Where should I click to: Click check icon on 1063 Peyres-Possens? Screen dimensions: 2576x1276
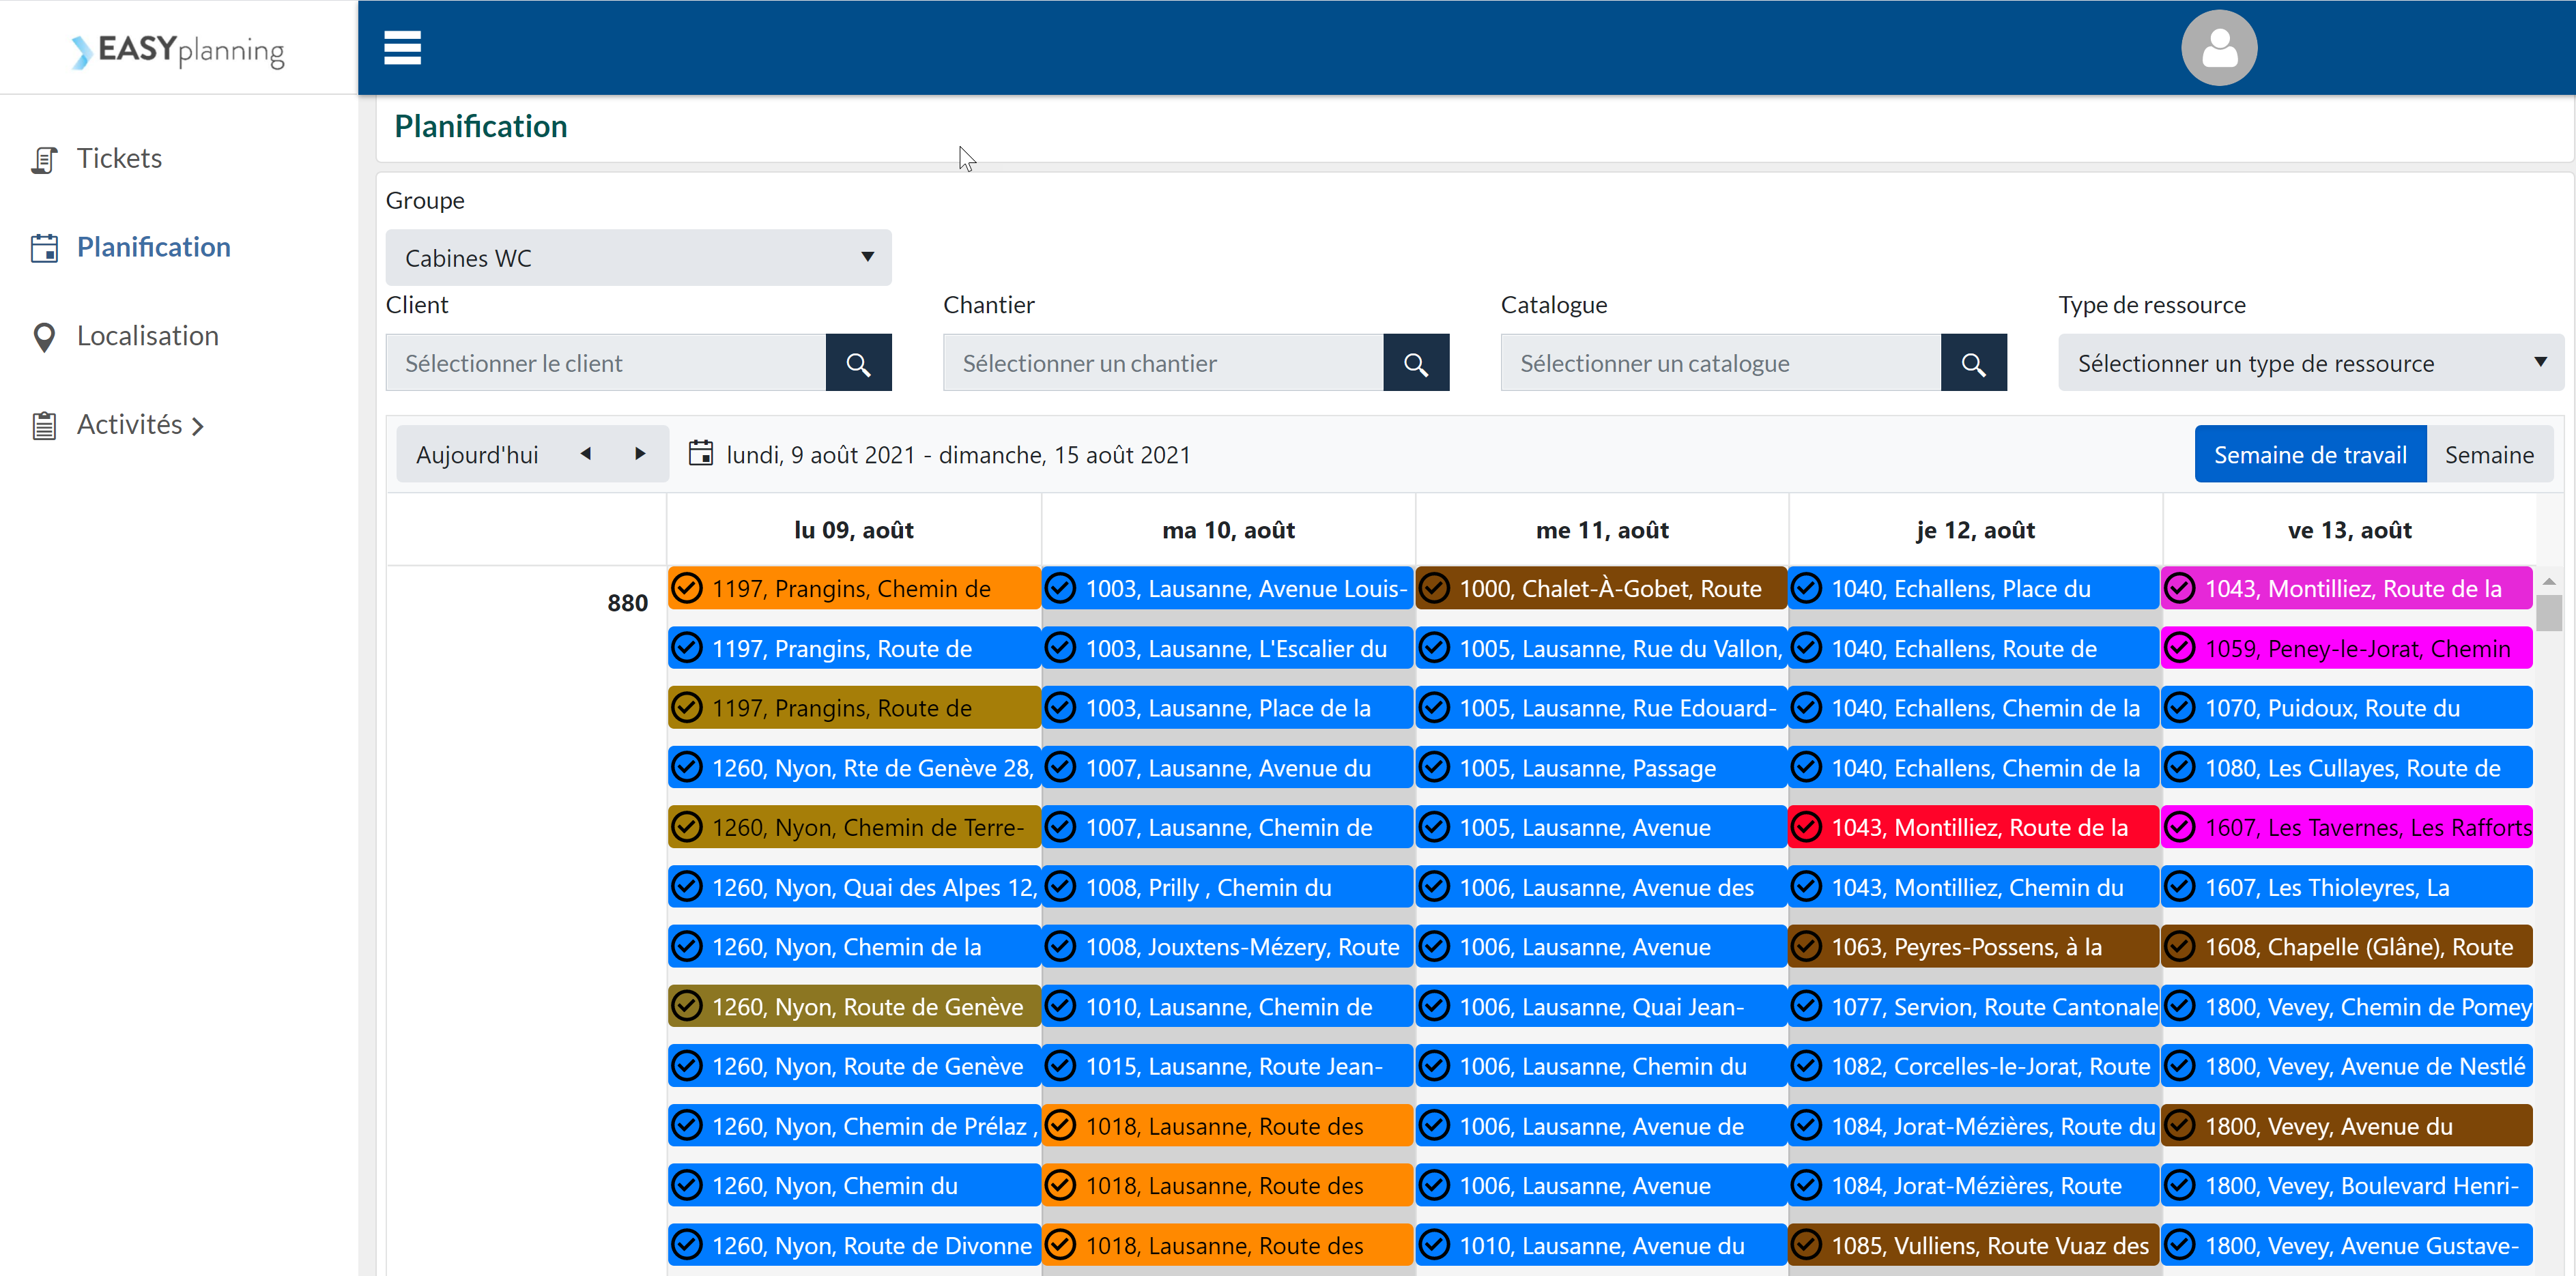click(1806, 946)
